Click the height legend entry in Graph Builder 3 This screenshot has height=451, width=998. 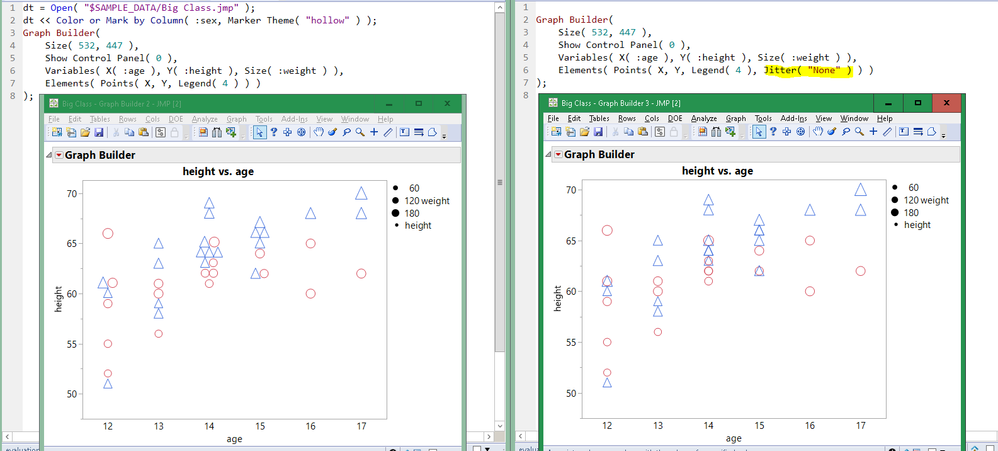(x=911, y=225)
